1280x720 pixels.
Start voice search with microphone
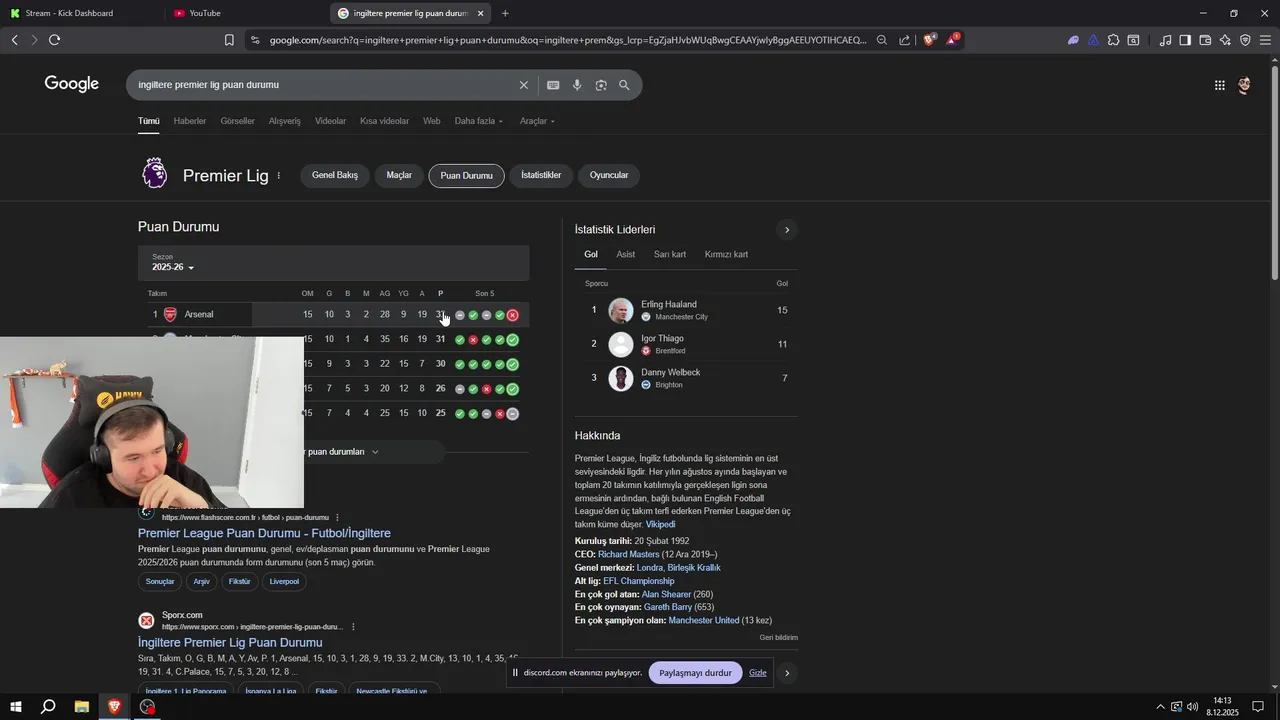pos(577,85)
